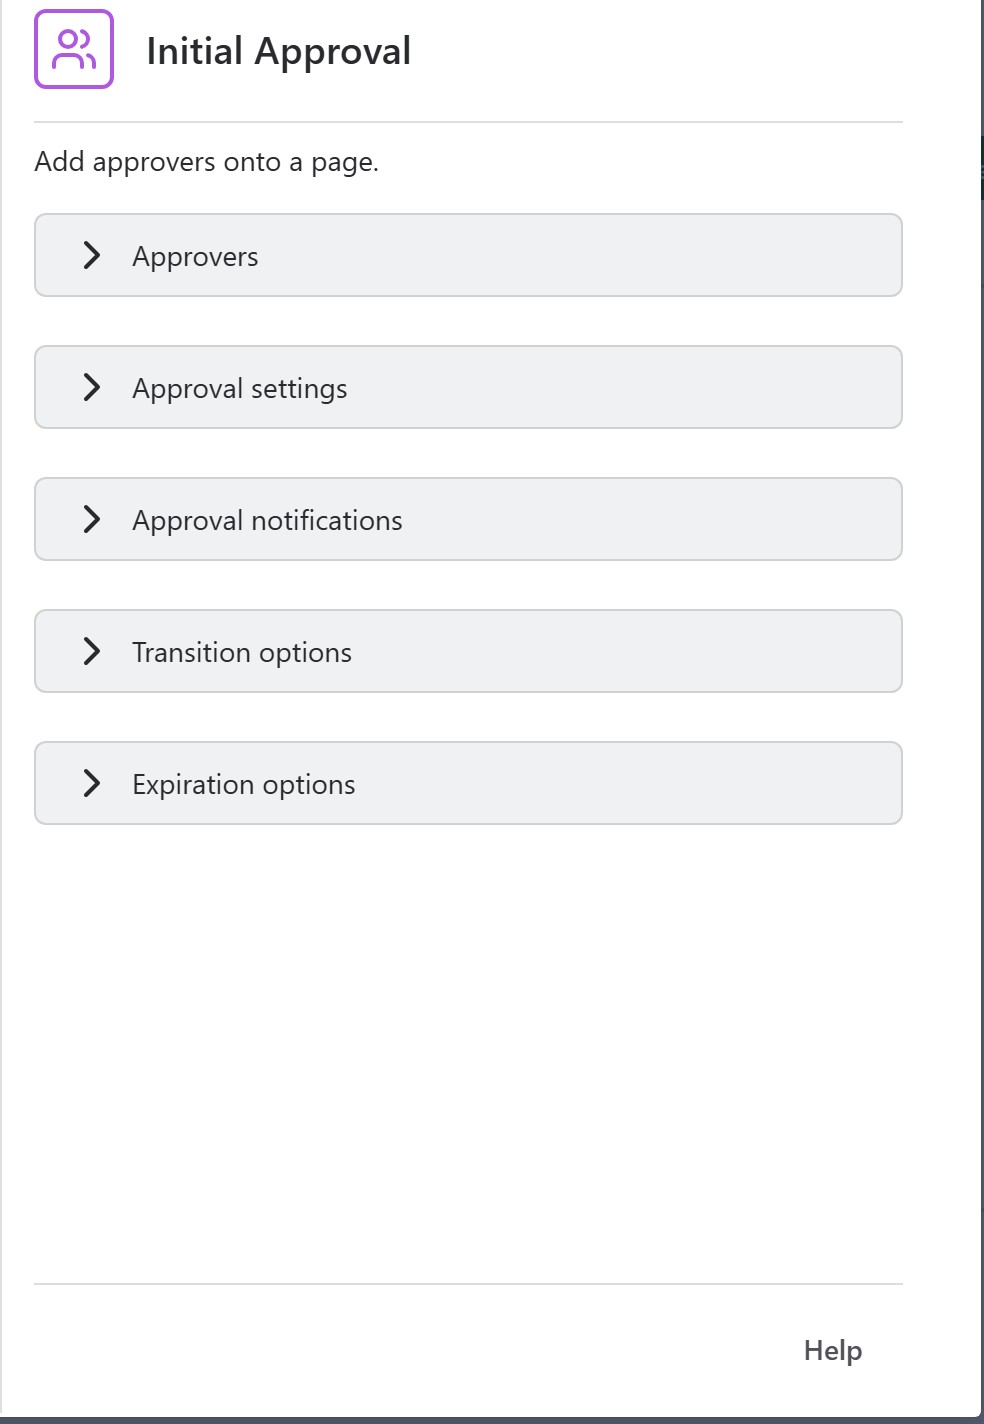
Task: Click the Initial Approval title text
Action: point(279,51)
